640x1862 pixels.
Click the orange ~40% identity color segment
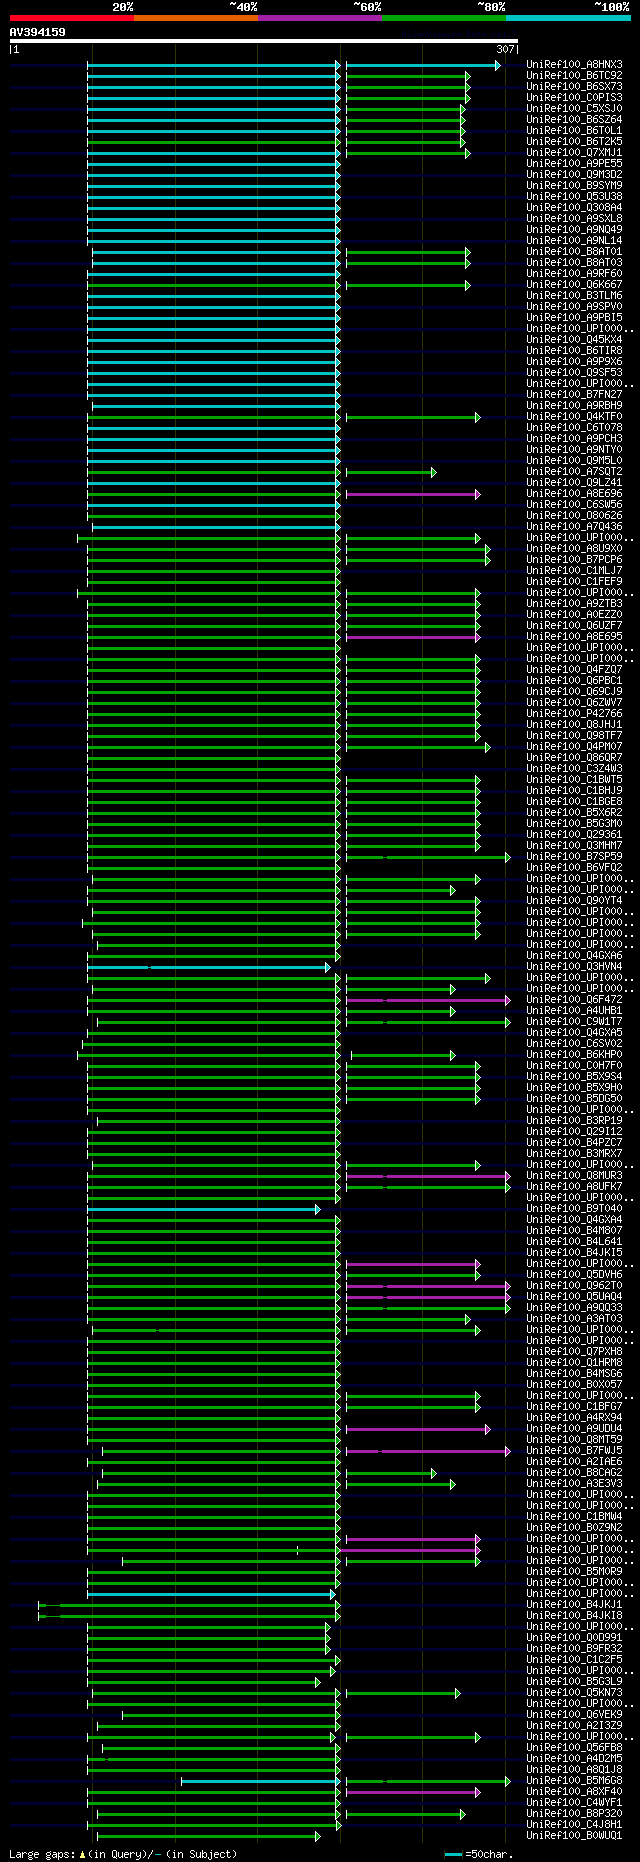(x=196, y=18)
